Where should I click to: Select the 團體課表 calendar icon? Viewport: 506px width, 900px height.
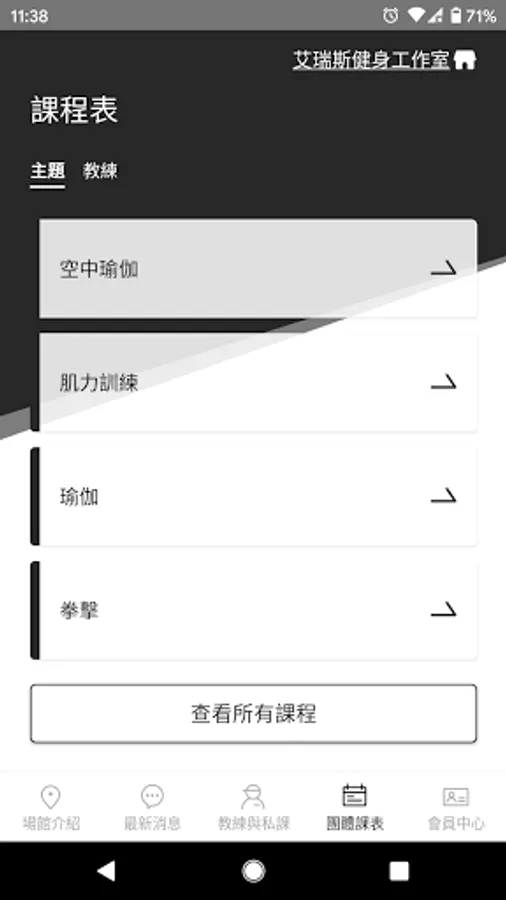point(355,796)
